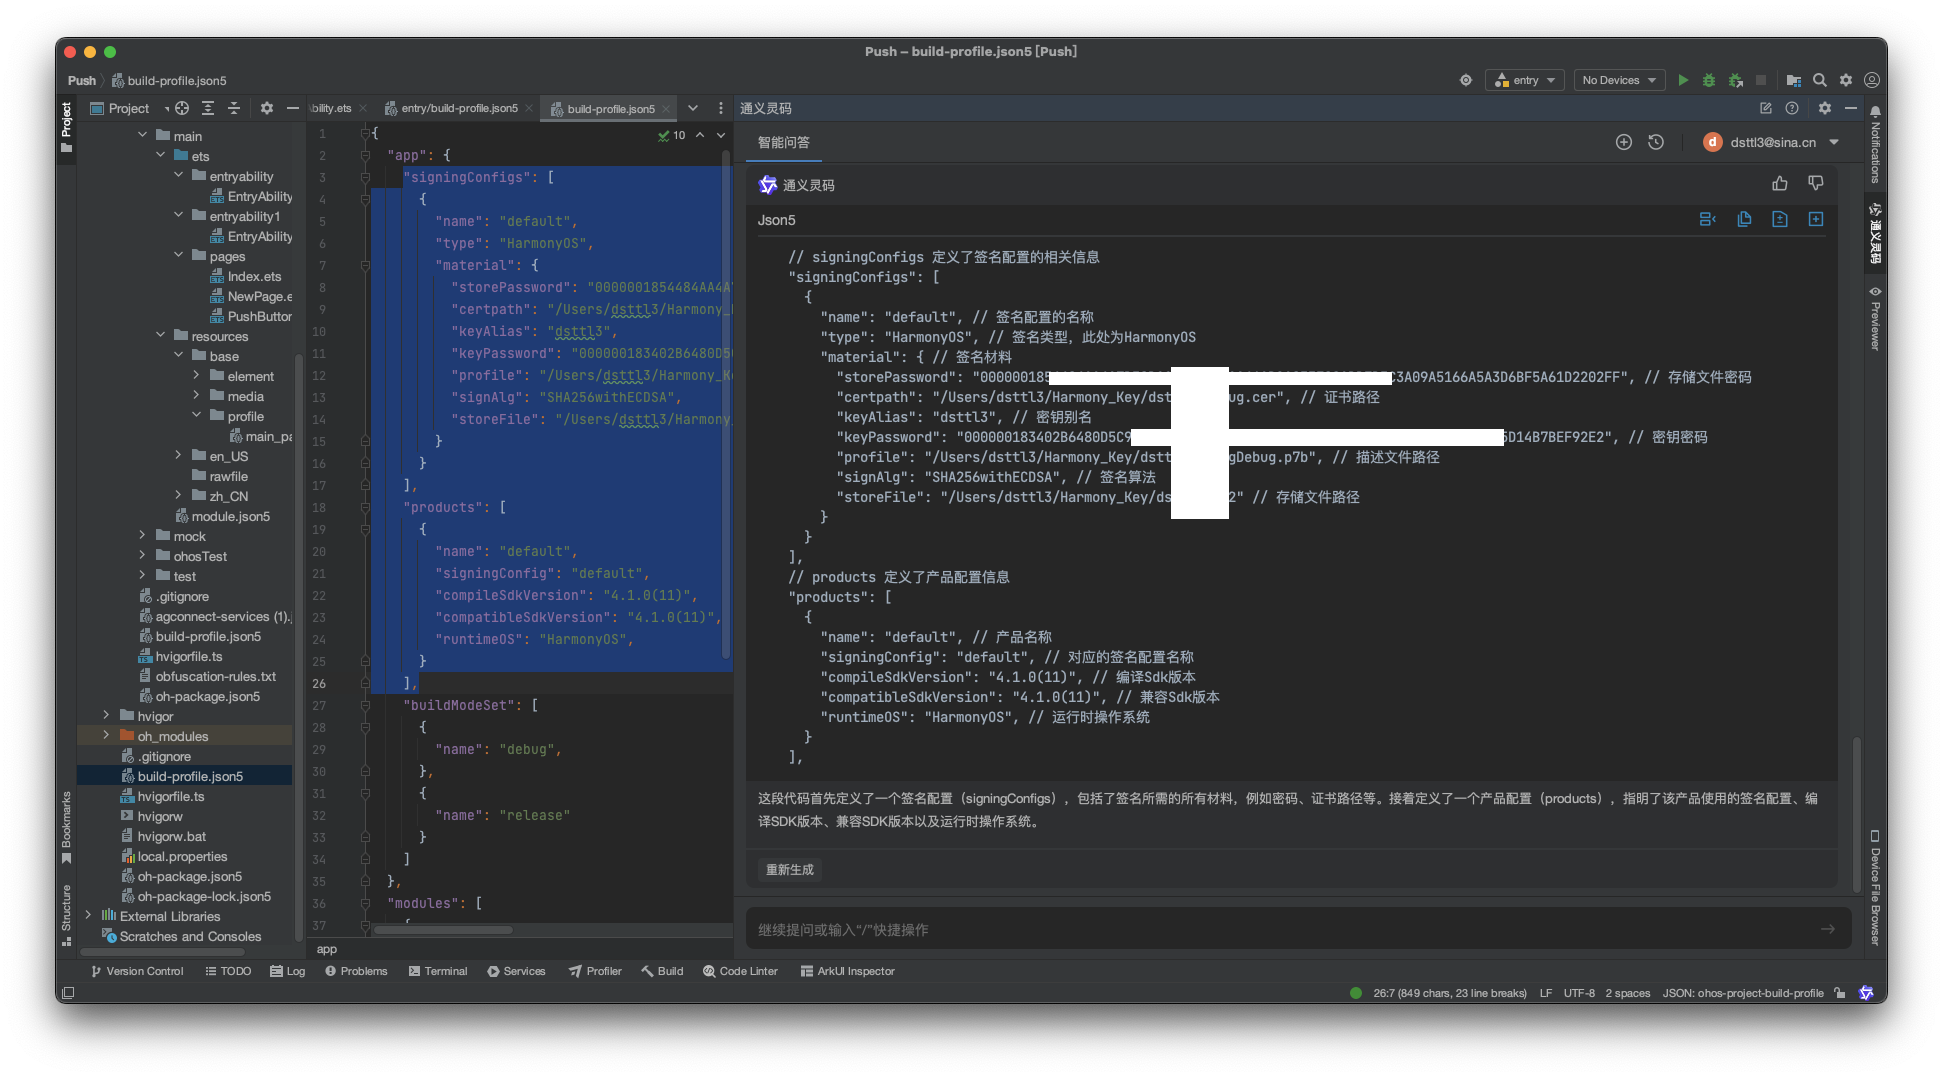Create new file from Json5 code block
The height and width of the screenshot is (1077, 1943).
[1816, 219]
